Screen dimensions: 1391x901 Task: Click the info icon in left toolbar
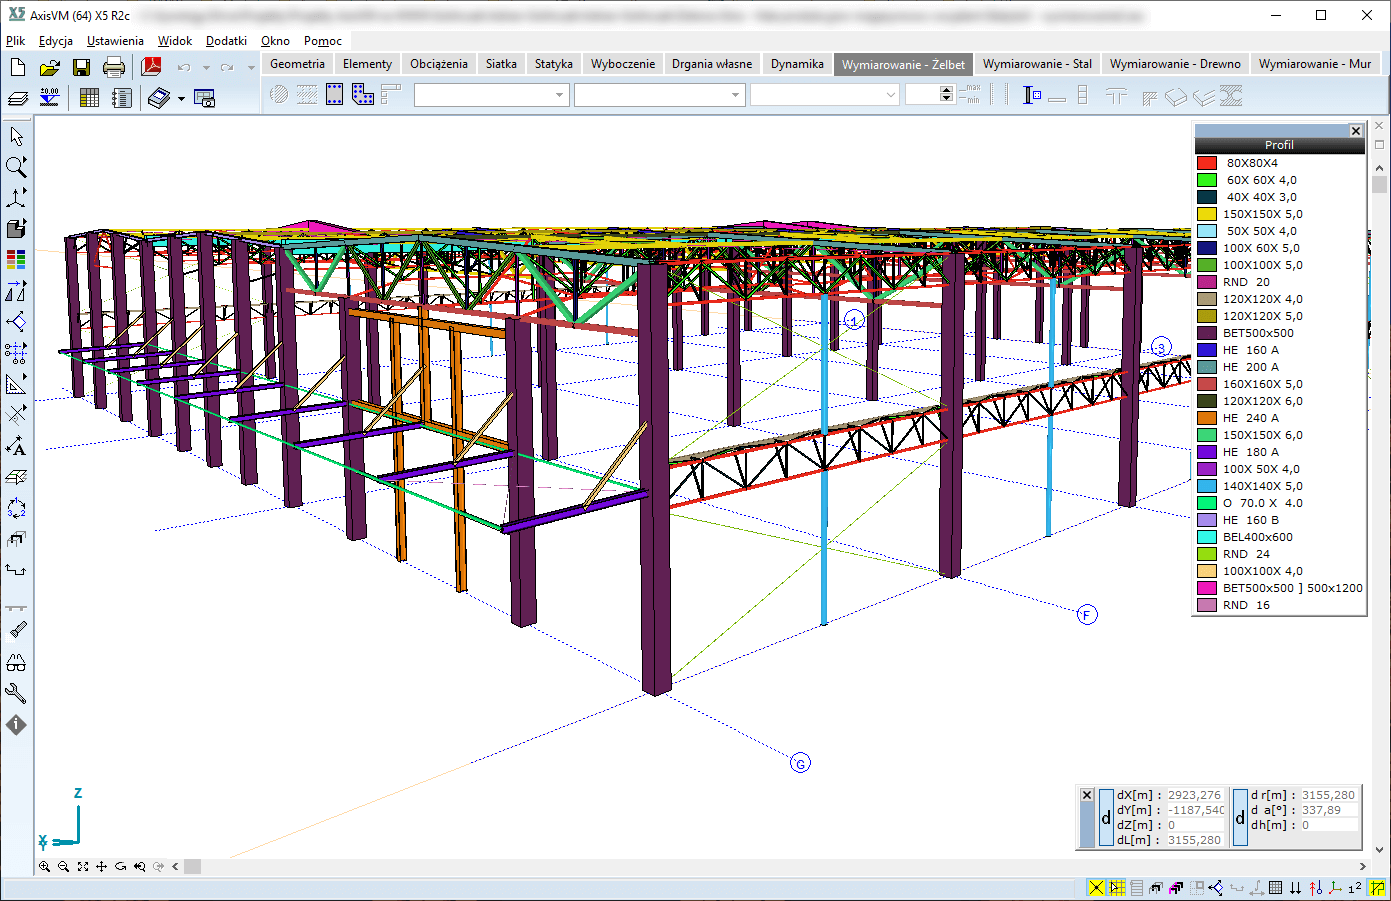pyautogui.click(x=16, y=725)
